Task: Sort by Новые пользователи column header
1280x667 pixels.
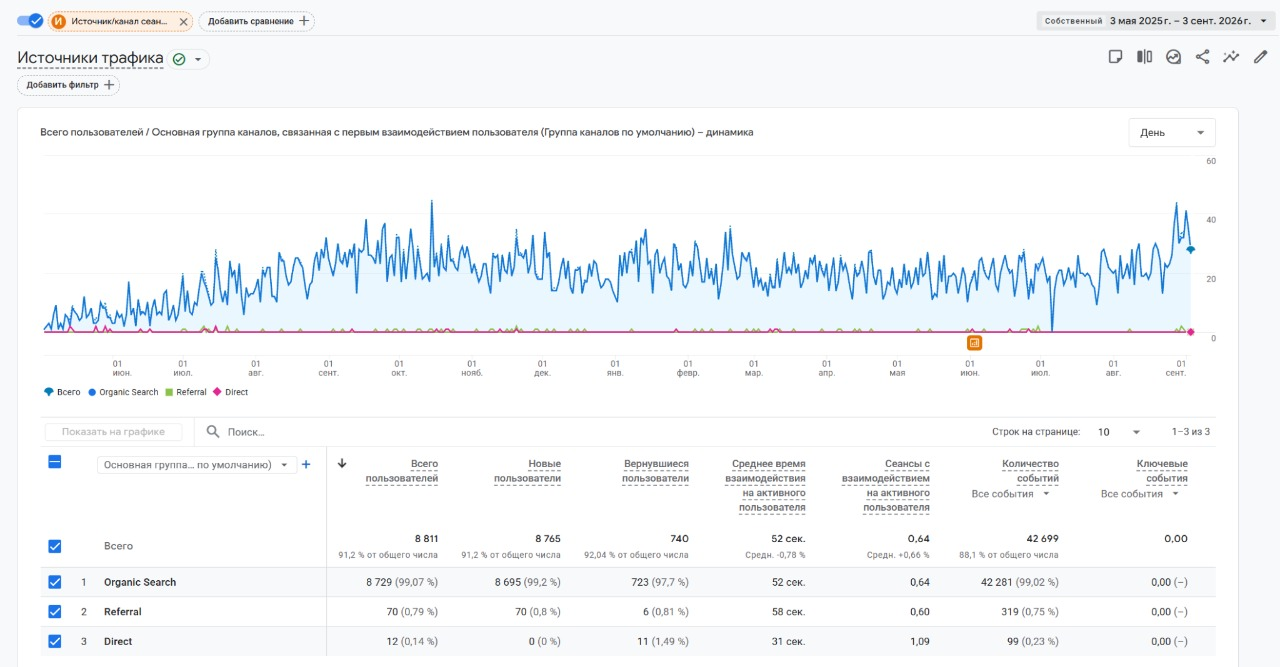Action: pos(527,471)
